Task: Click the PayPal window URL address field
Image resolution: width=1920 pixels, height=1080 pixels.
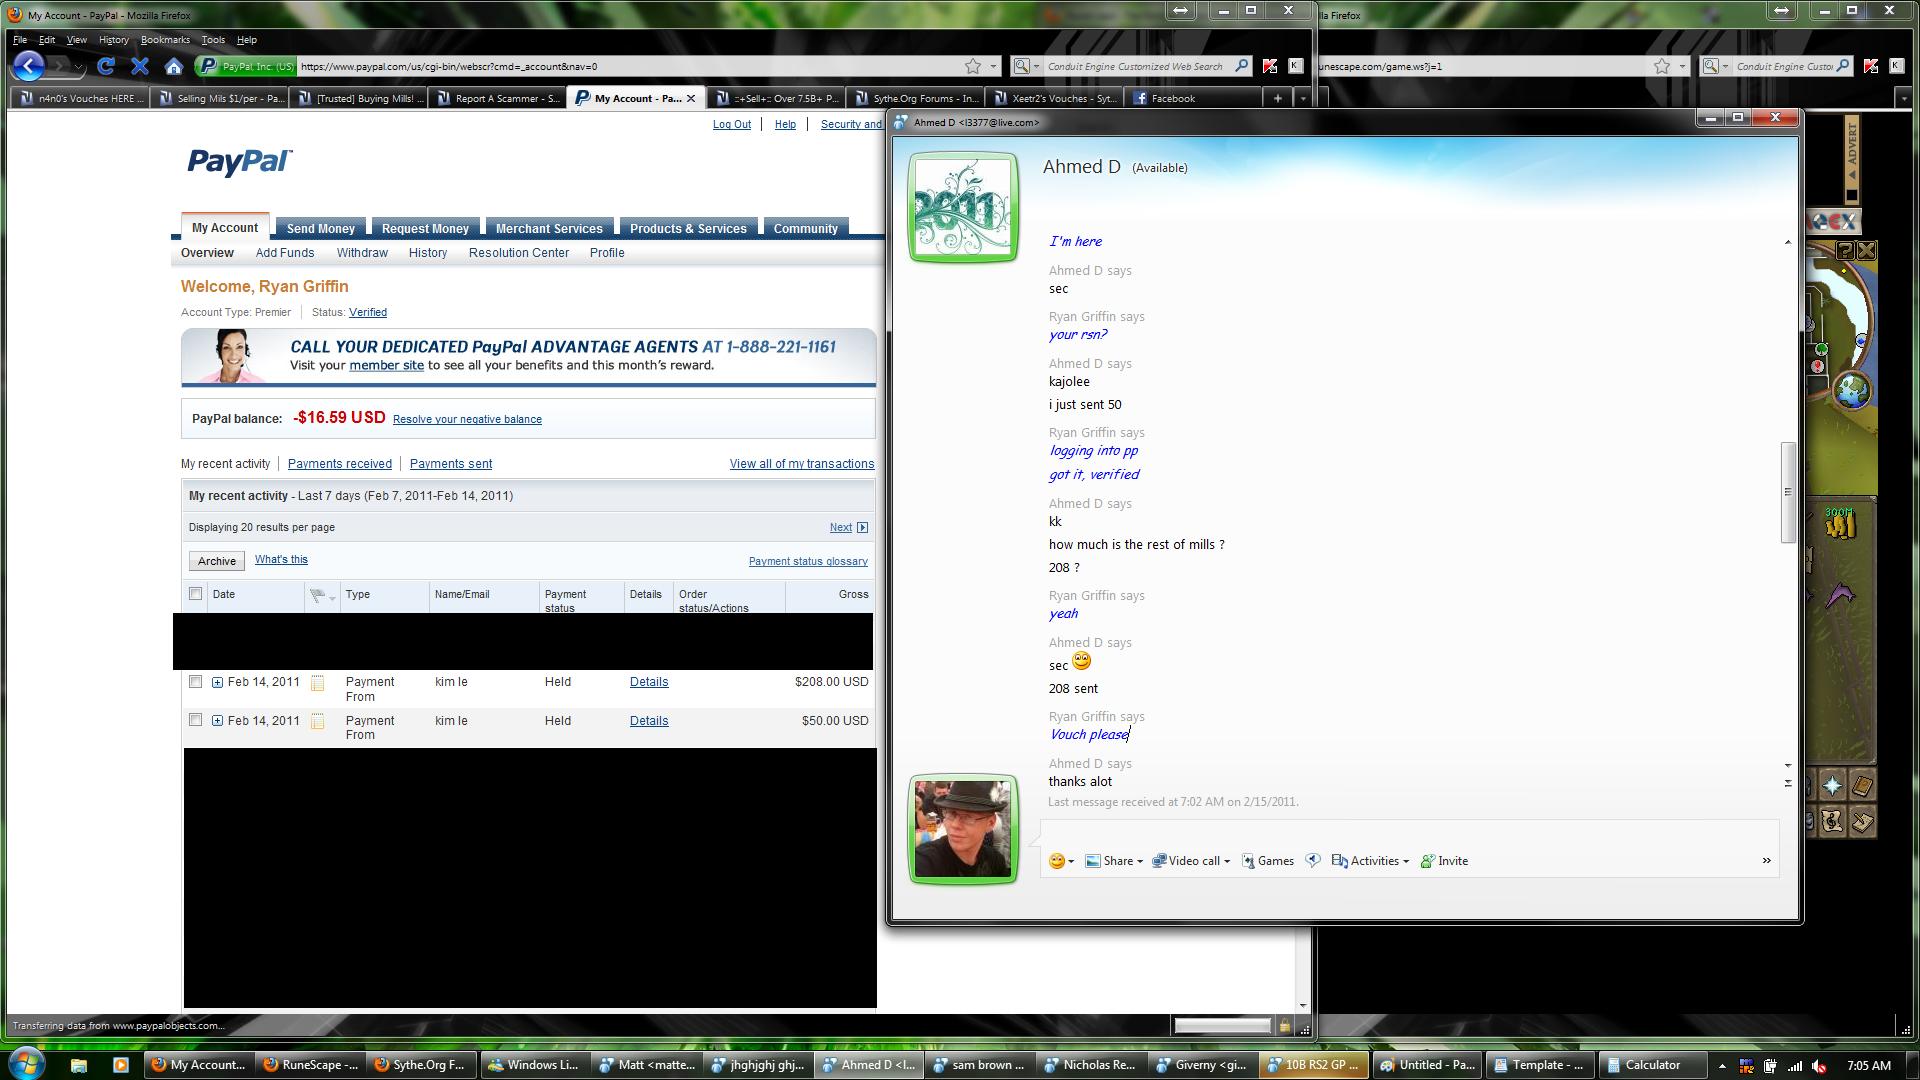Action: [x=629, y=66]
